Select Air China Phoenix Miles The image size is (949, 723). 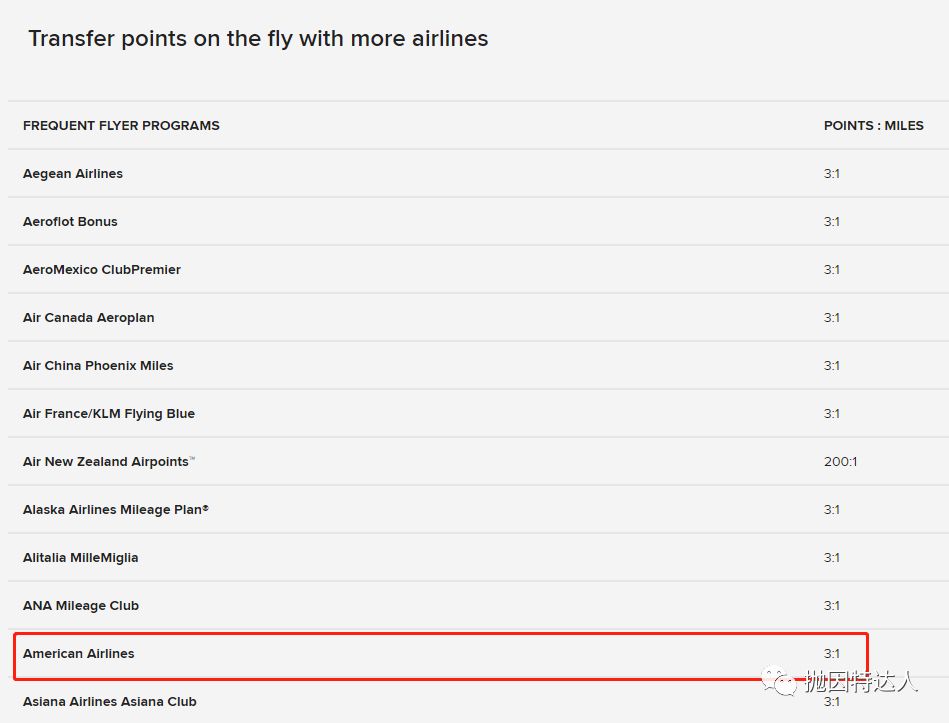pyautogui.click(x=98, y=366)
